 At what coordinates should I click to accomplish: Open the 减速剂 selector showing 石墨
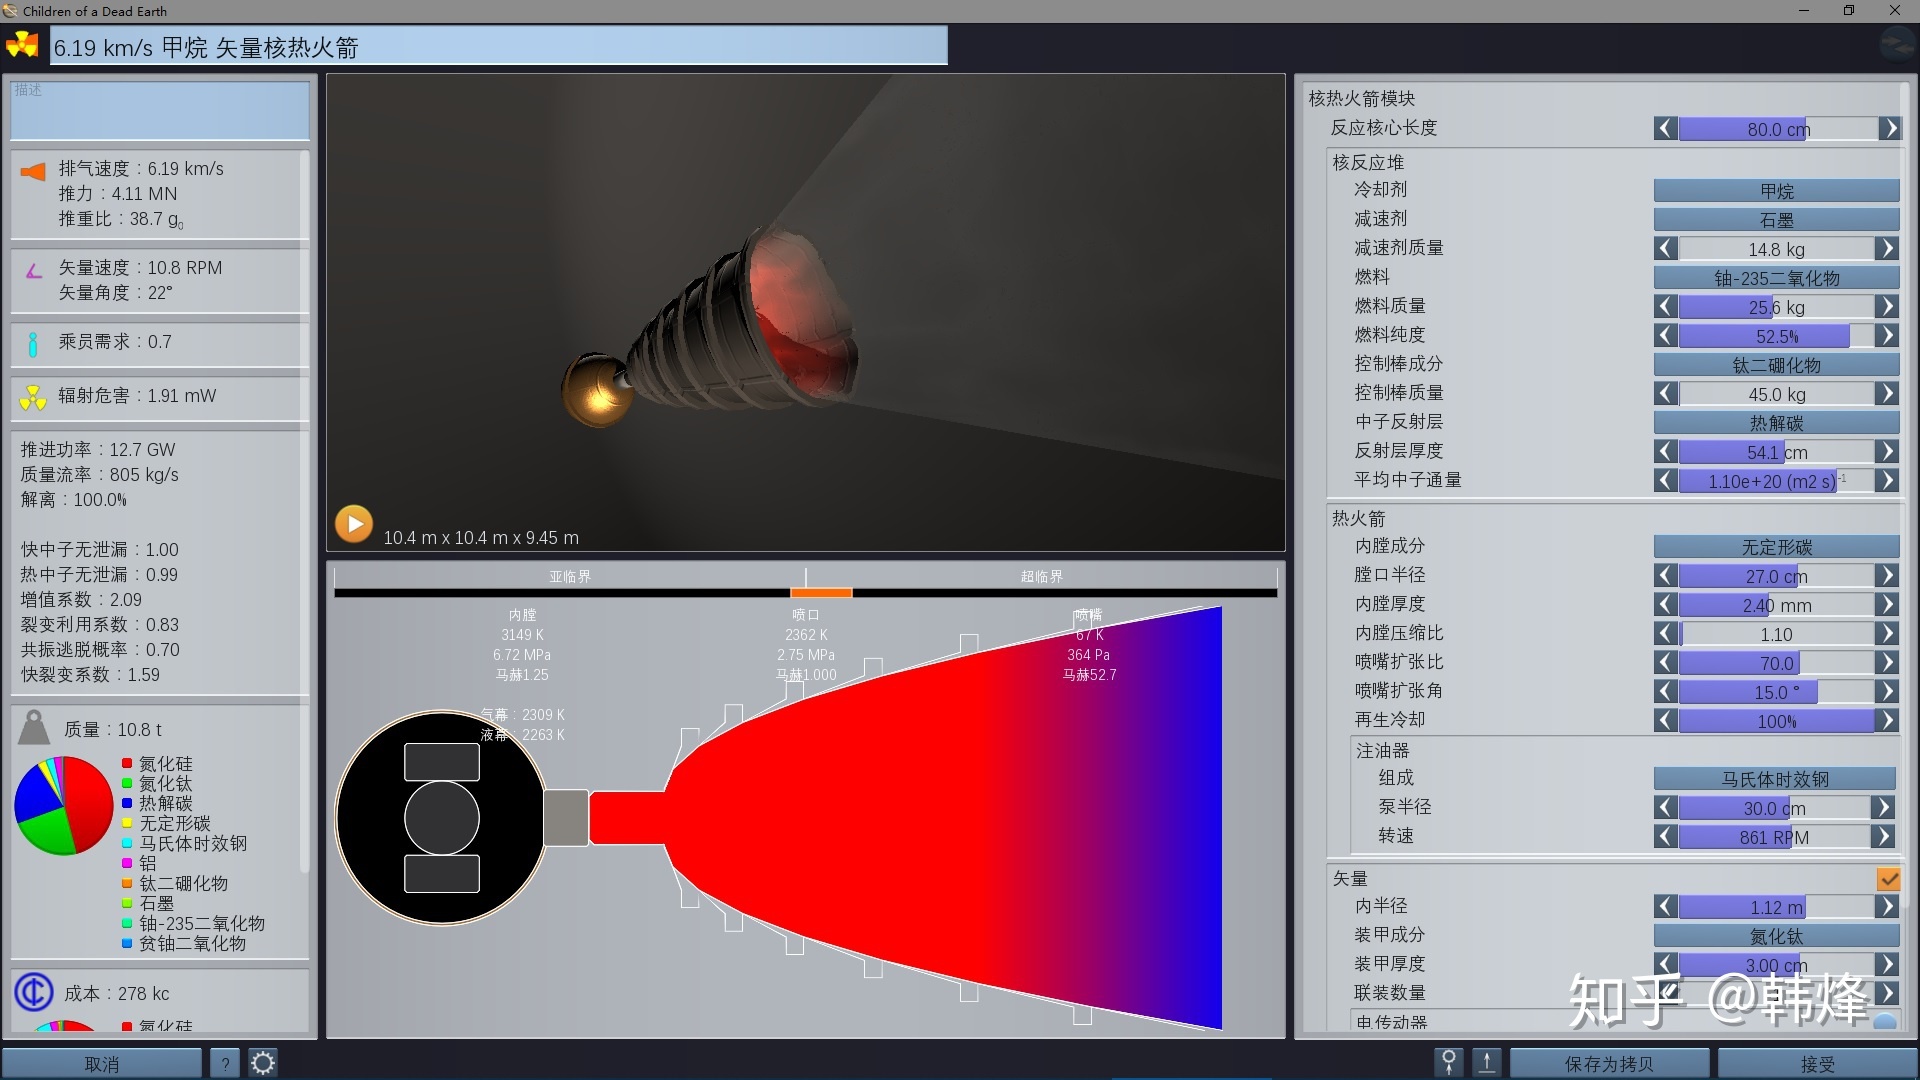coord(1776,219)
